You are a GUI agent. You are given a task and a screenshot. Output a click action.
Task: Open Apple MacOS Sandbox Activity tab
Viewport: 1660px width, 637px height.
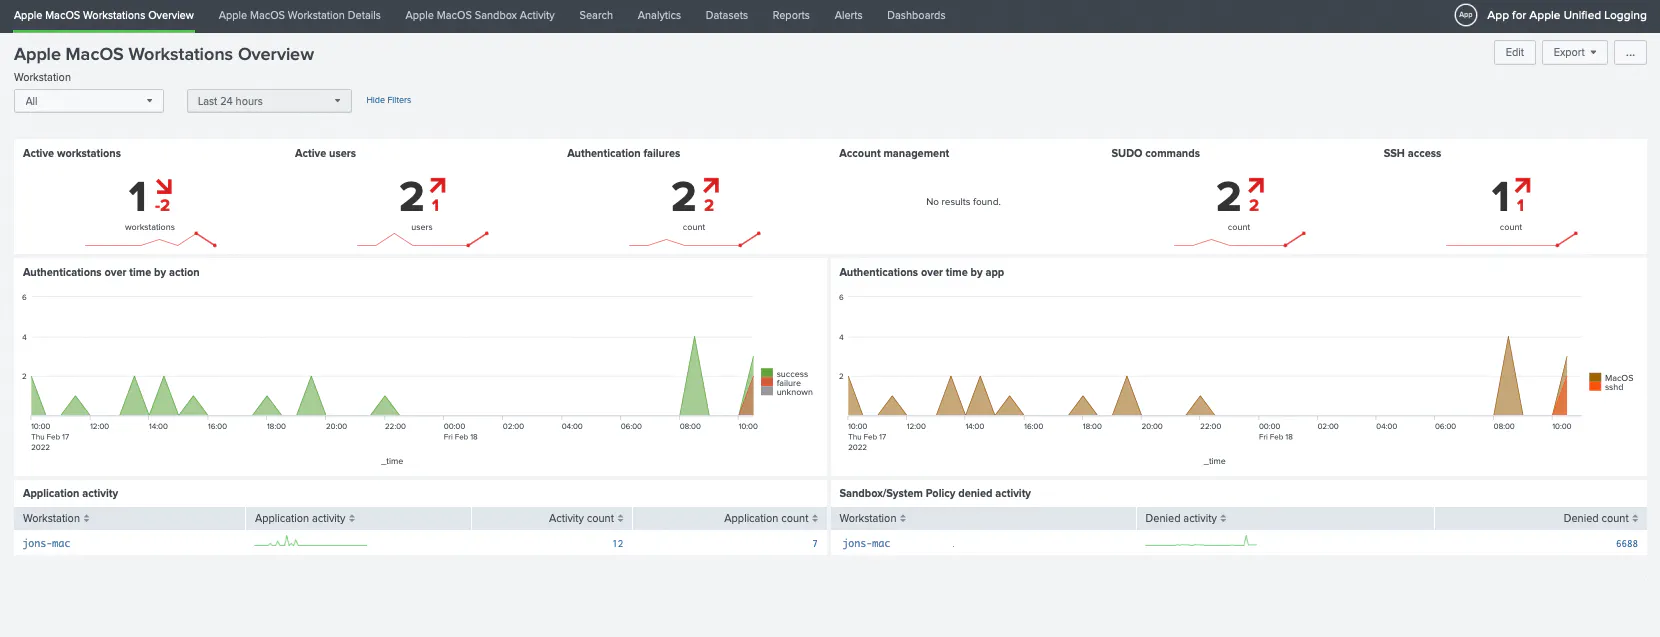tap(480, 15)
